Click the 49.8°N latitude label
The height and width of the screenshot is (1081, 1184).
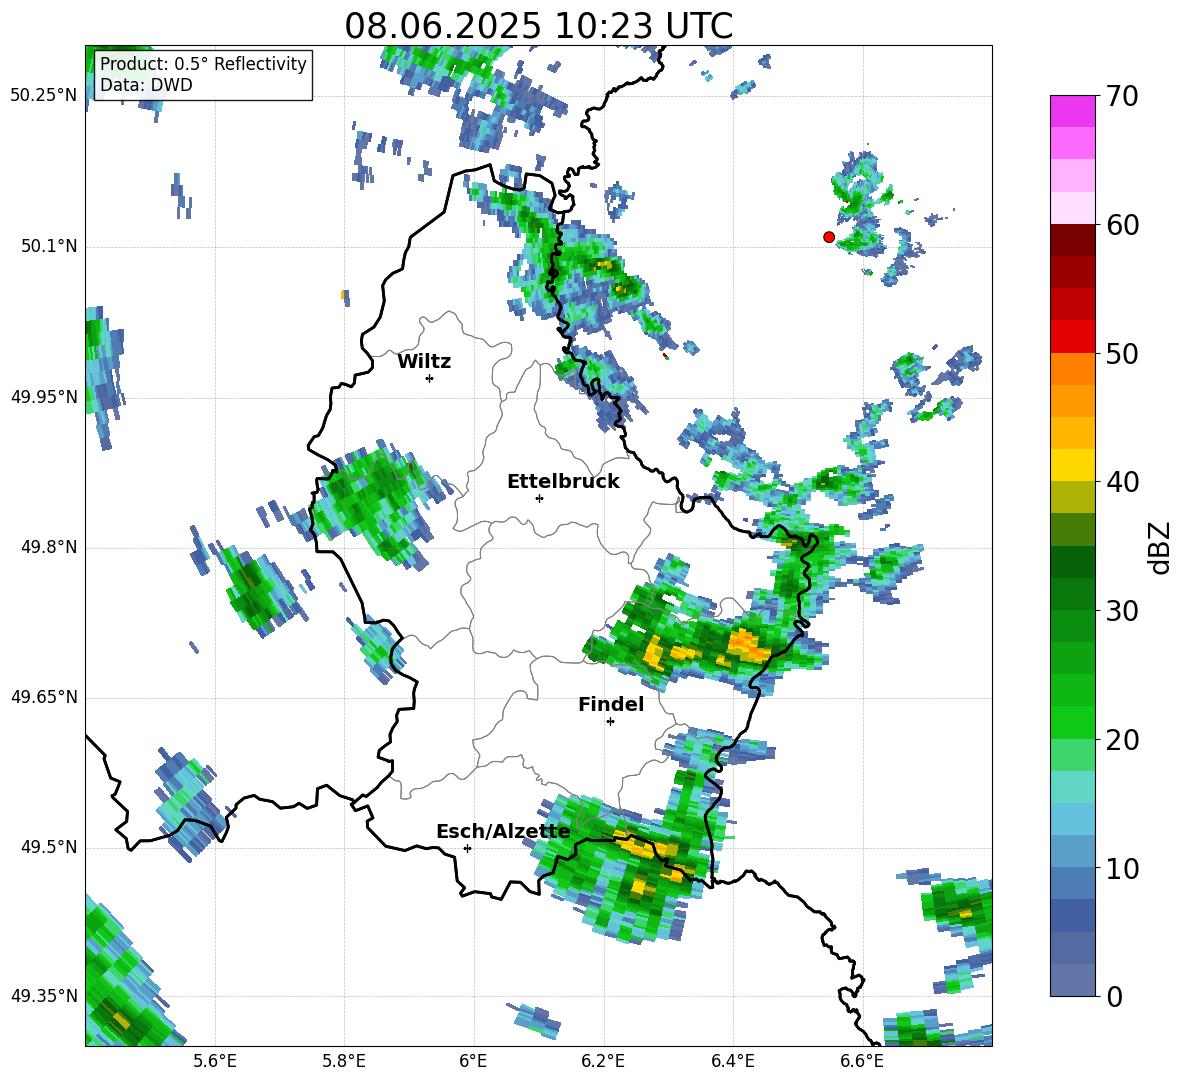click(49, 547)
